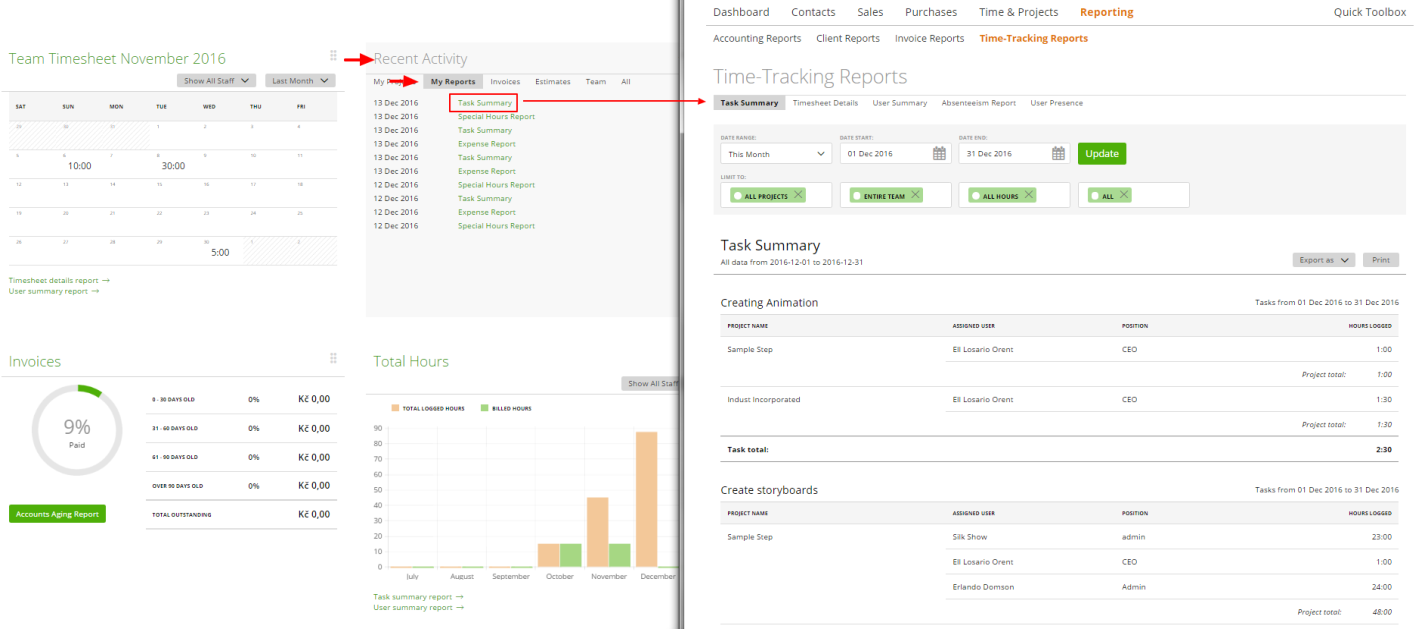Expand the This Month date range dropdown

point(776,153)
